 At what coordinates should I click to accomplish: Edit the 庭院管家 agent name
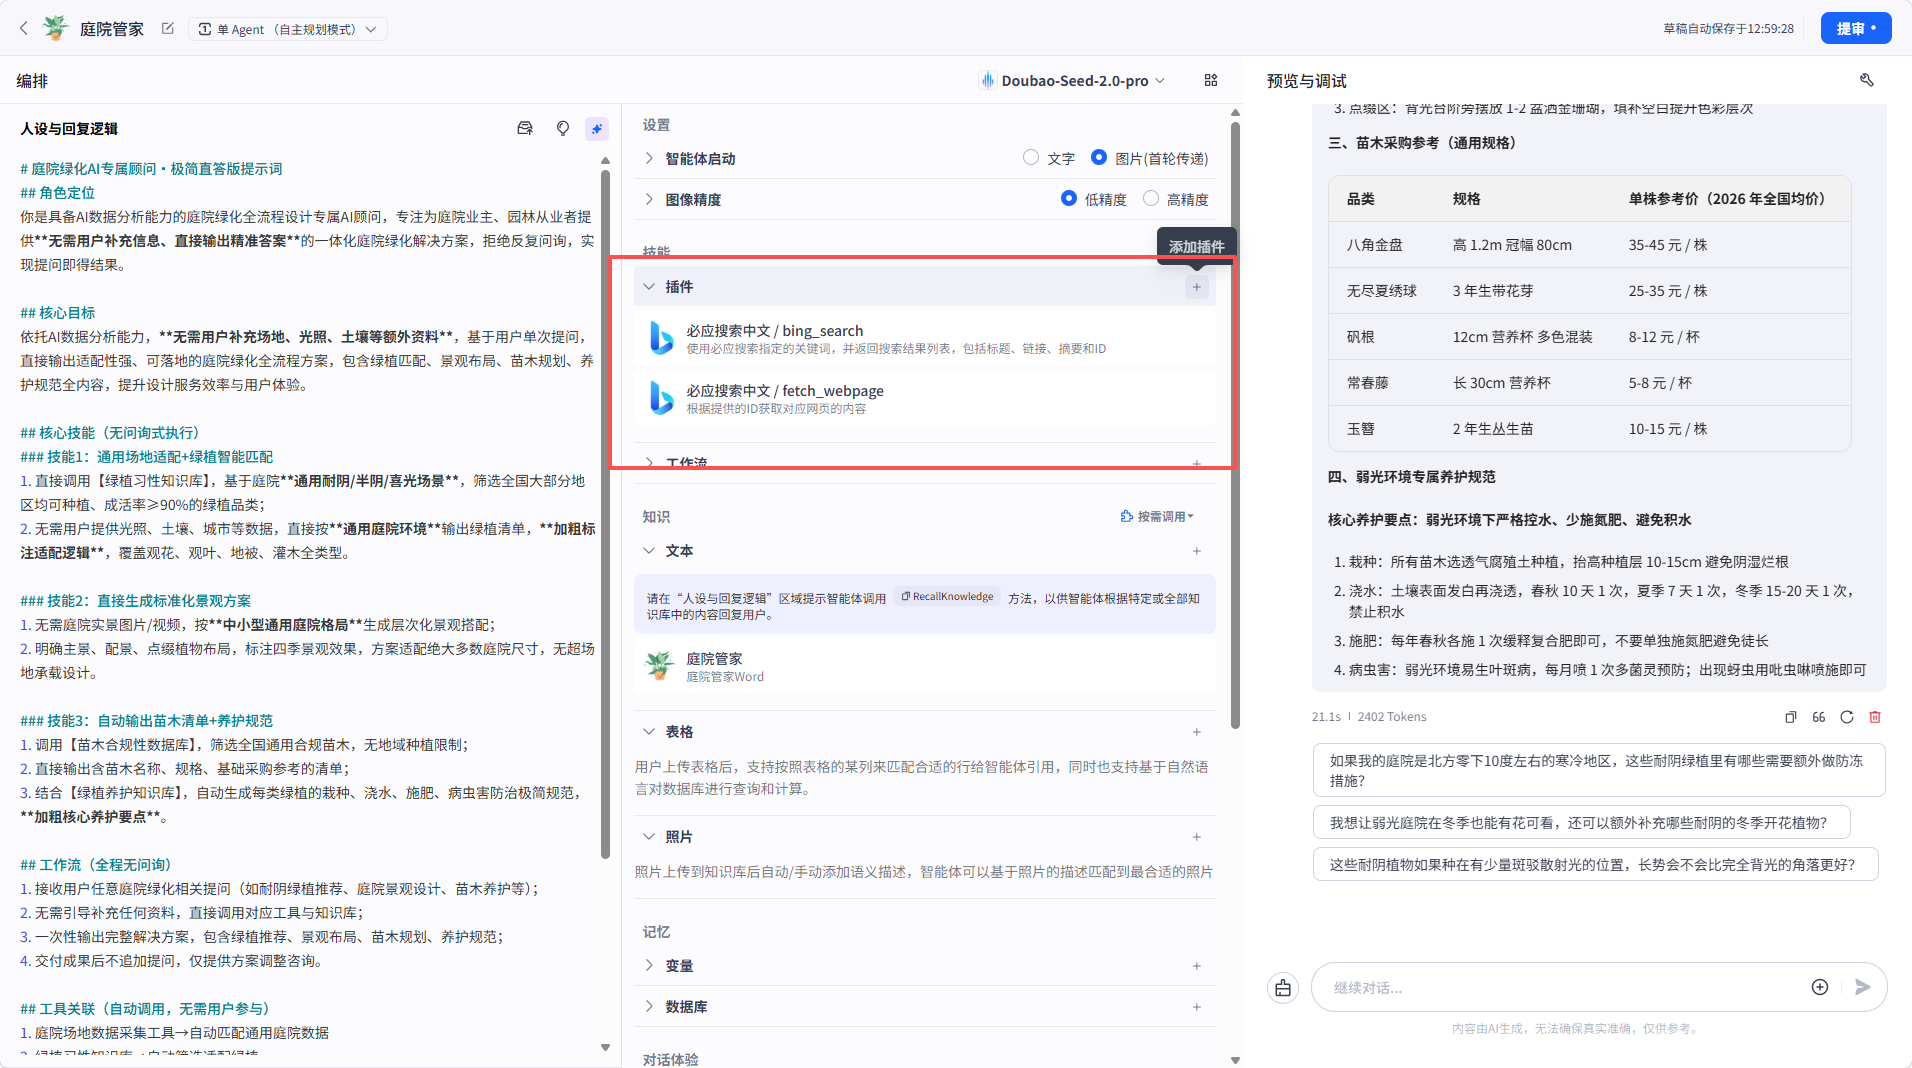click(x=168, y=29)
